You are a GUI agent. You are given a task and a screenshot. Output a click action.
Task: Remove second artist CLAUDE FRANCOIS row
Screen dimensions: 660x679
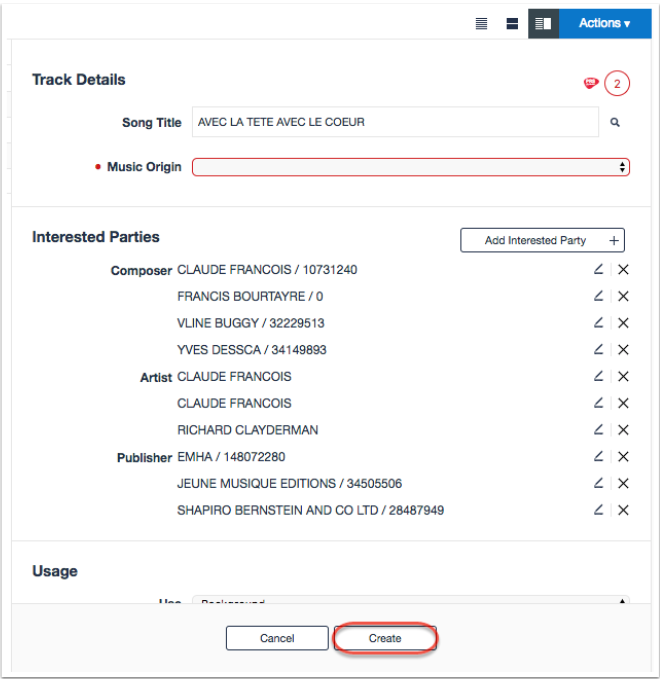pos(623,403)
